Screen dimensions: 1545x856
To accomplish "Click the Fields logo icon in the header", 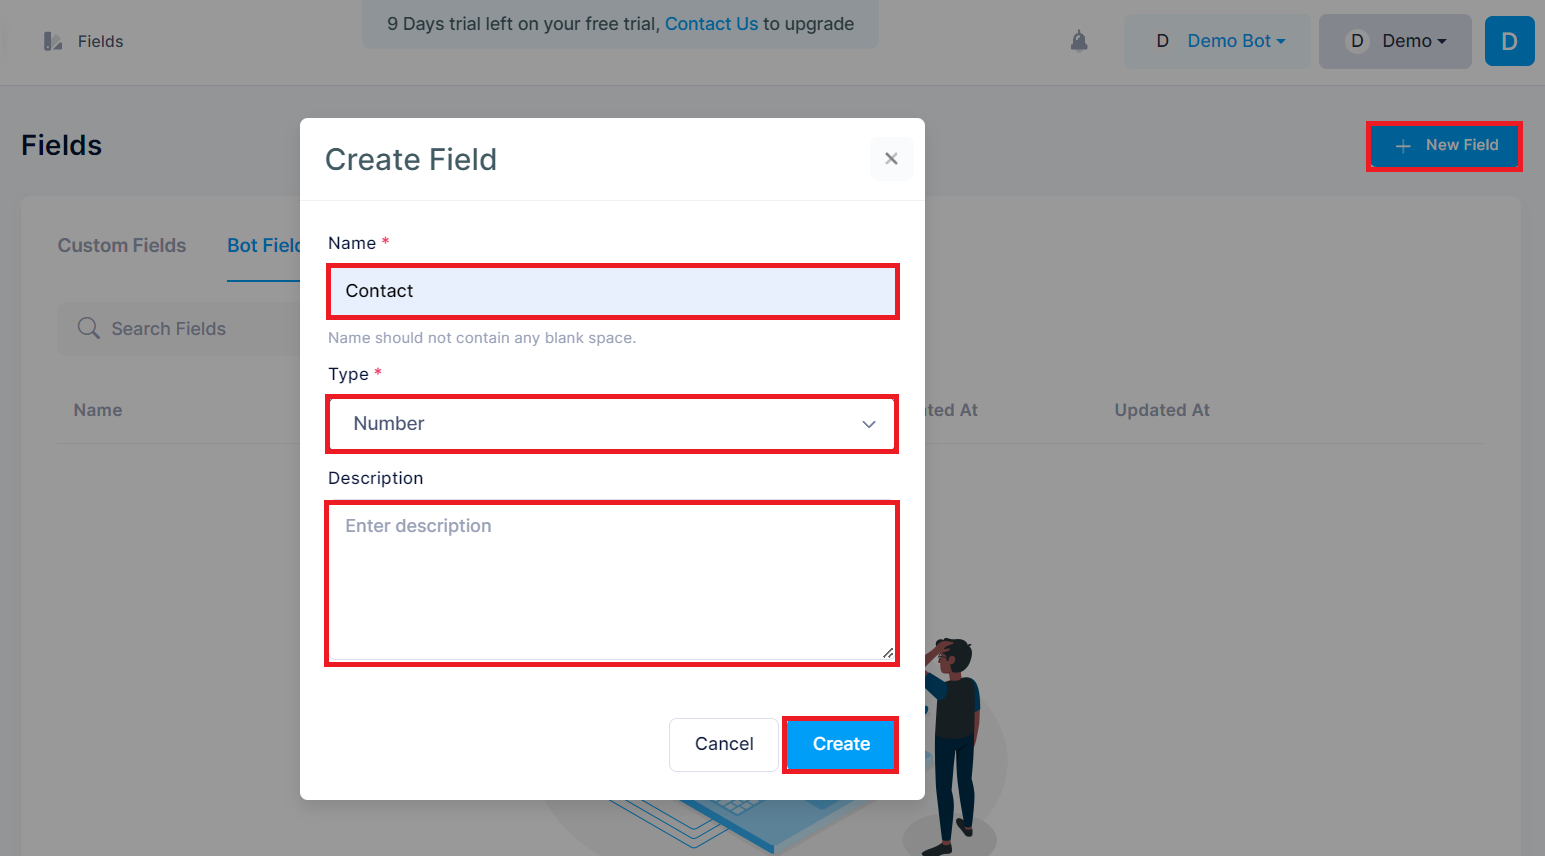I will pyautogui.click(x=52, y=41).
